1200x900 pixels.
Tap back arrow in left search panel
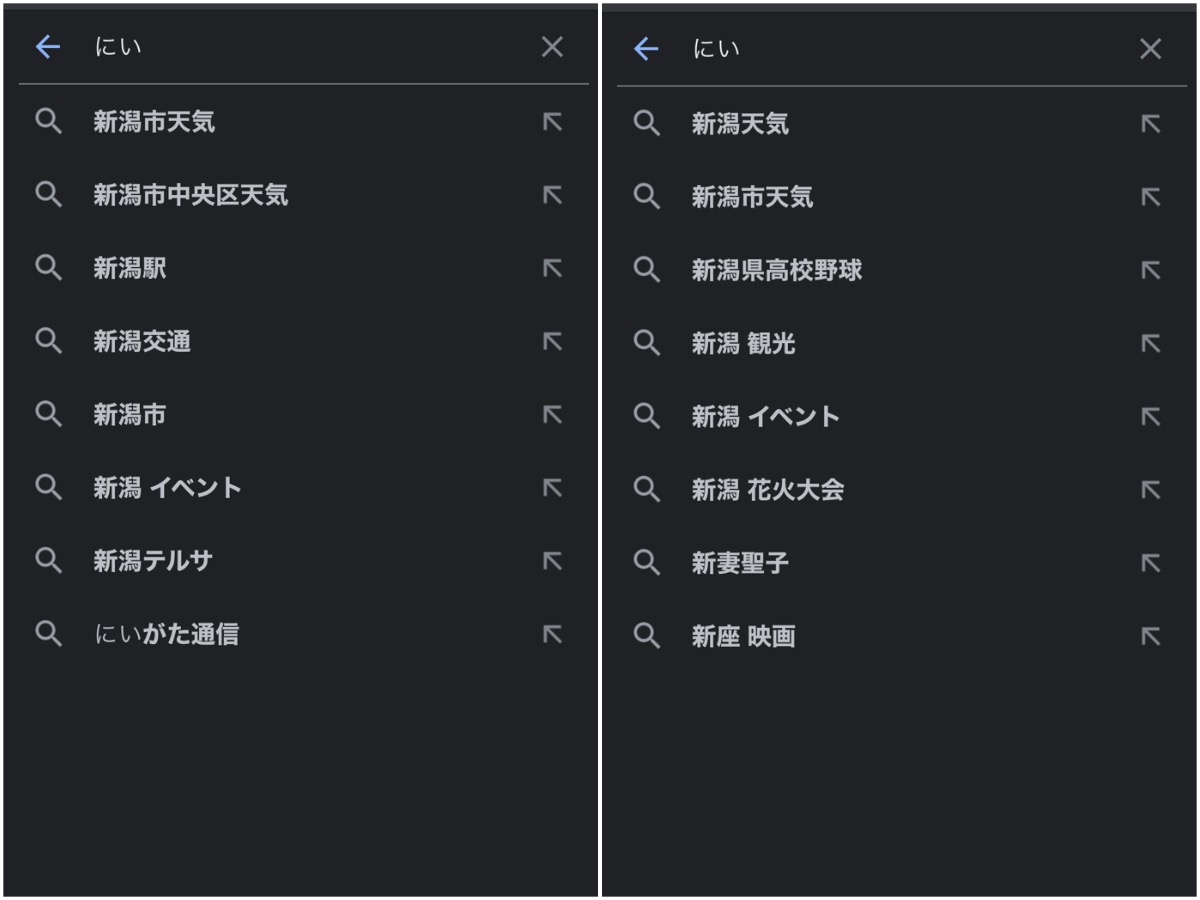click(48, 47)
